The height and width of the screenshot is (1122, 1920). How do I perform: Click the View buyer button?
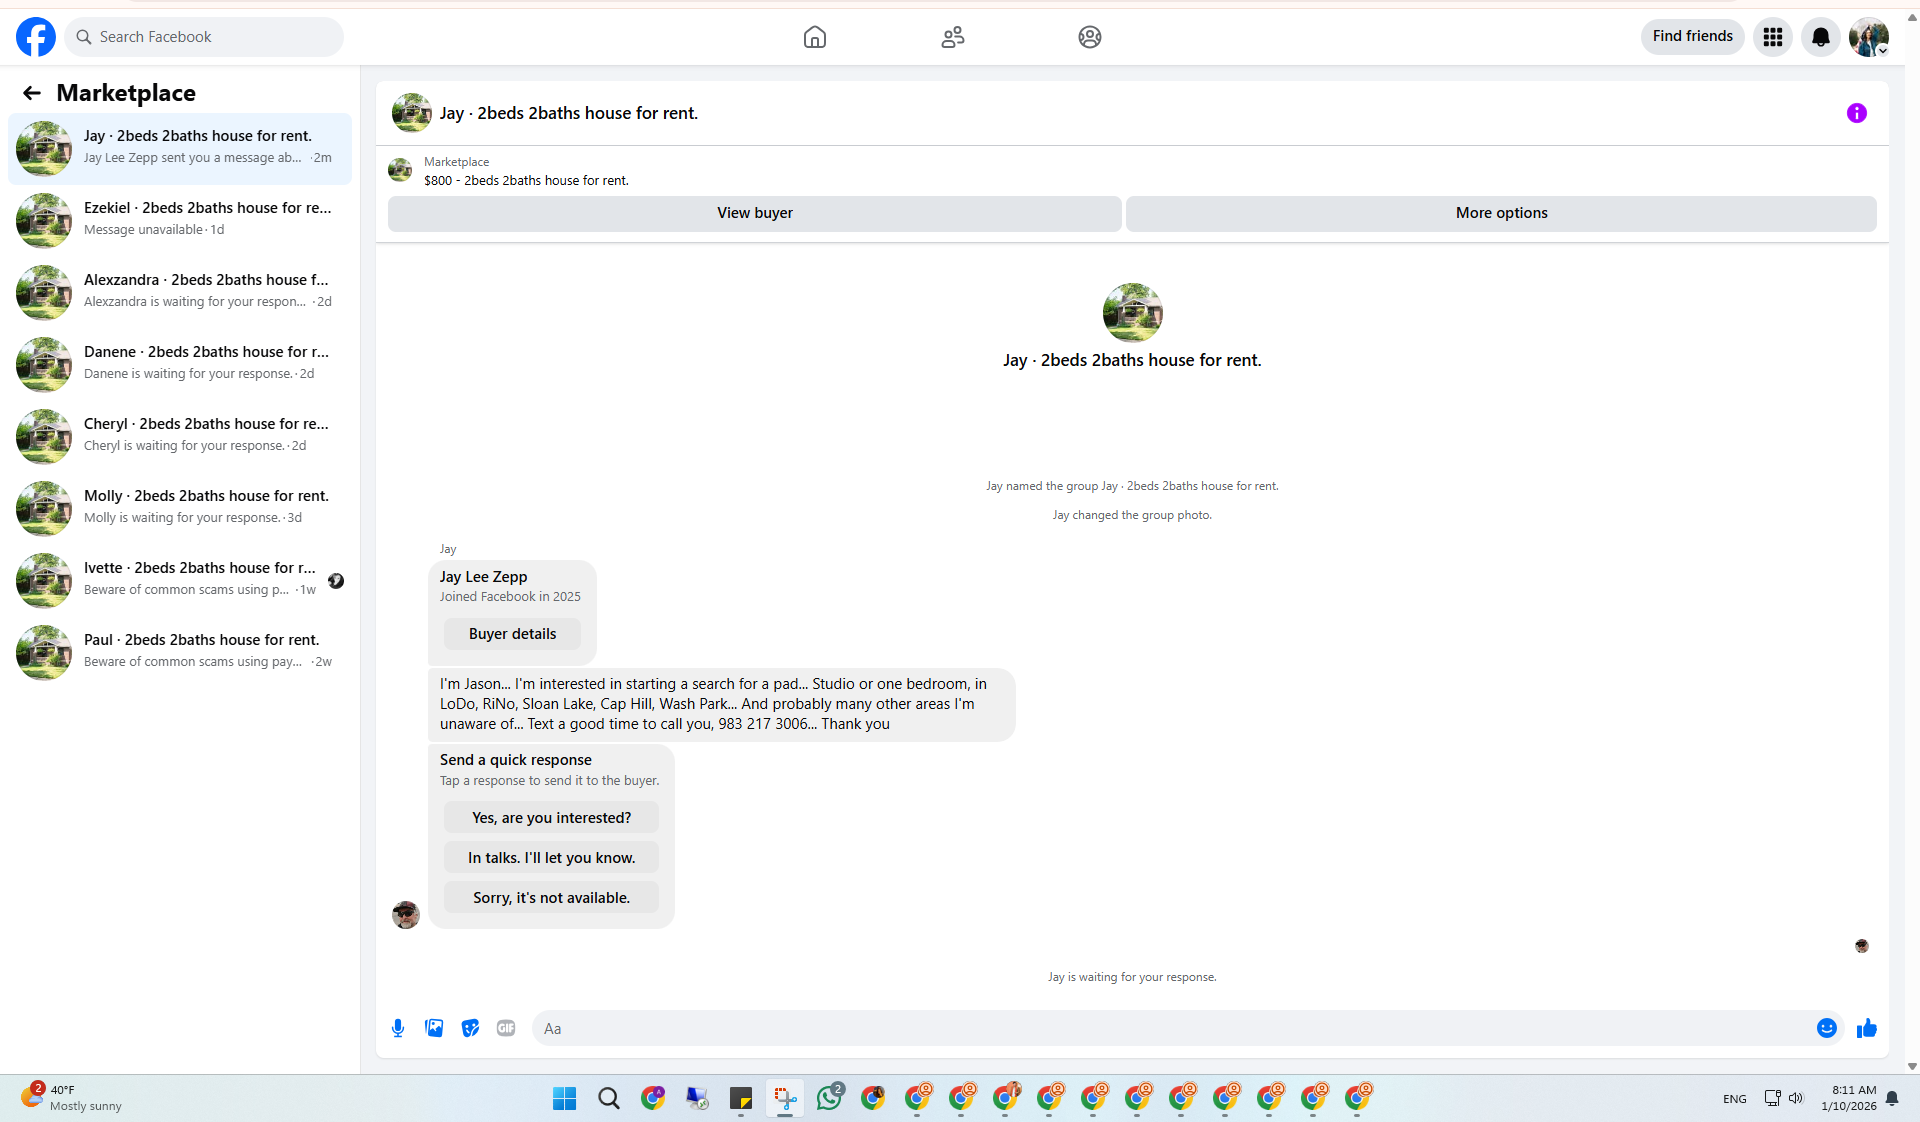(754, 213)
